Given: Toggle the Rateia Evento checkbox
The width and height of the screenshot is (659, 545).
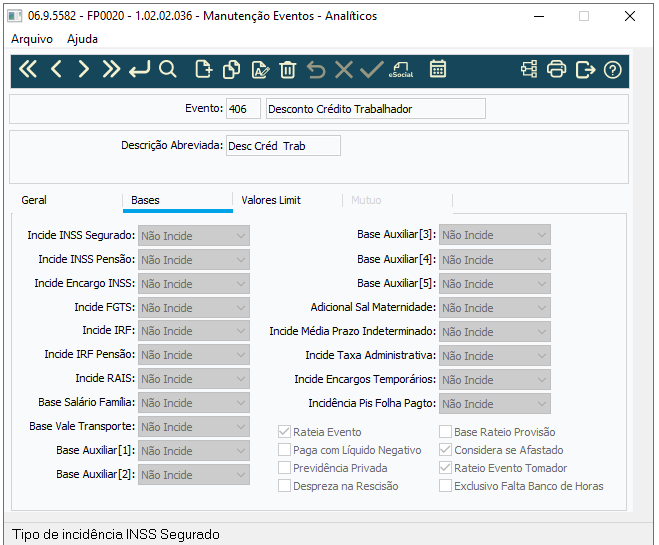Looking at the screenshot, I should click(x=284, y=432).
